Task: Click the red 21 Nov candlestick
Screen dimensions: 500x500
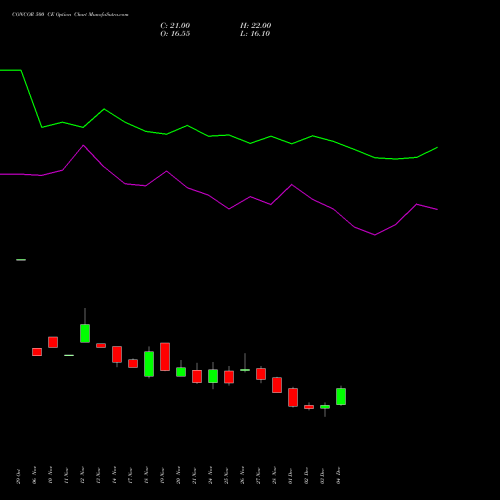Action: pos(197,376)
